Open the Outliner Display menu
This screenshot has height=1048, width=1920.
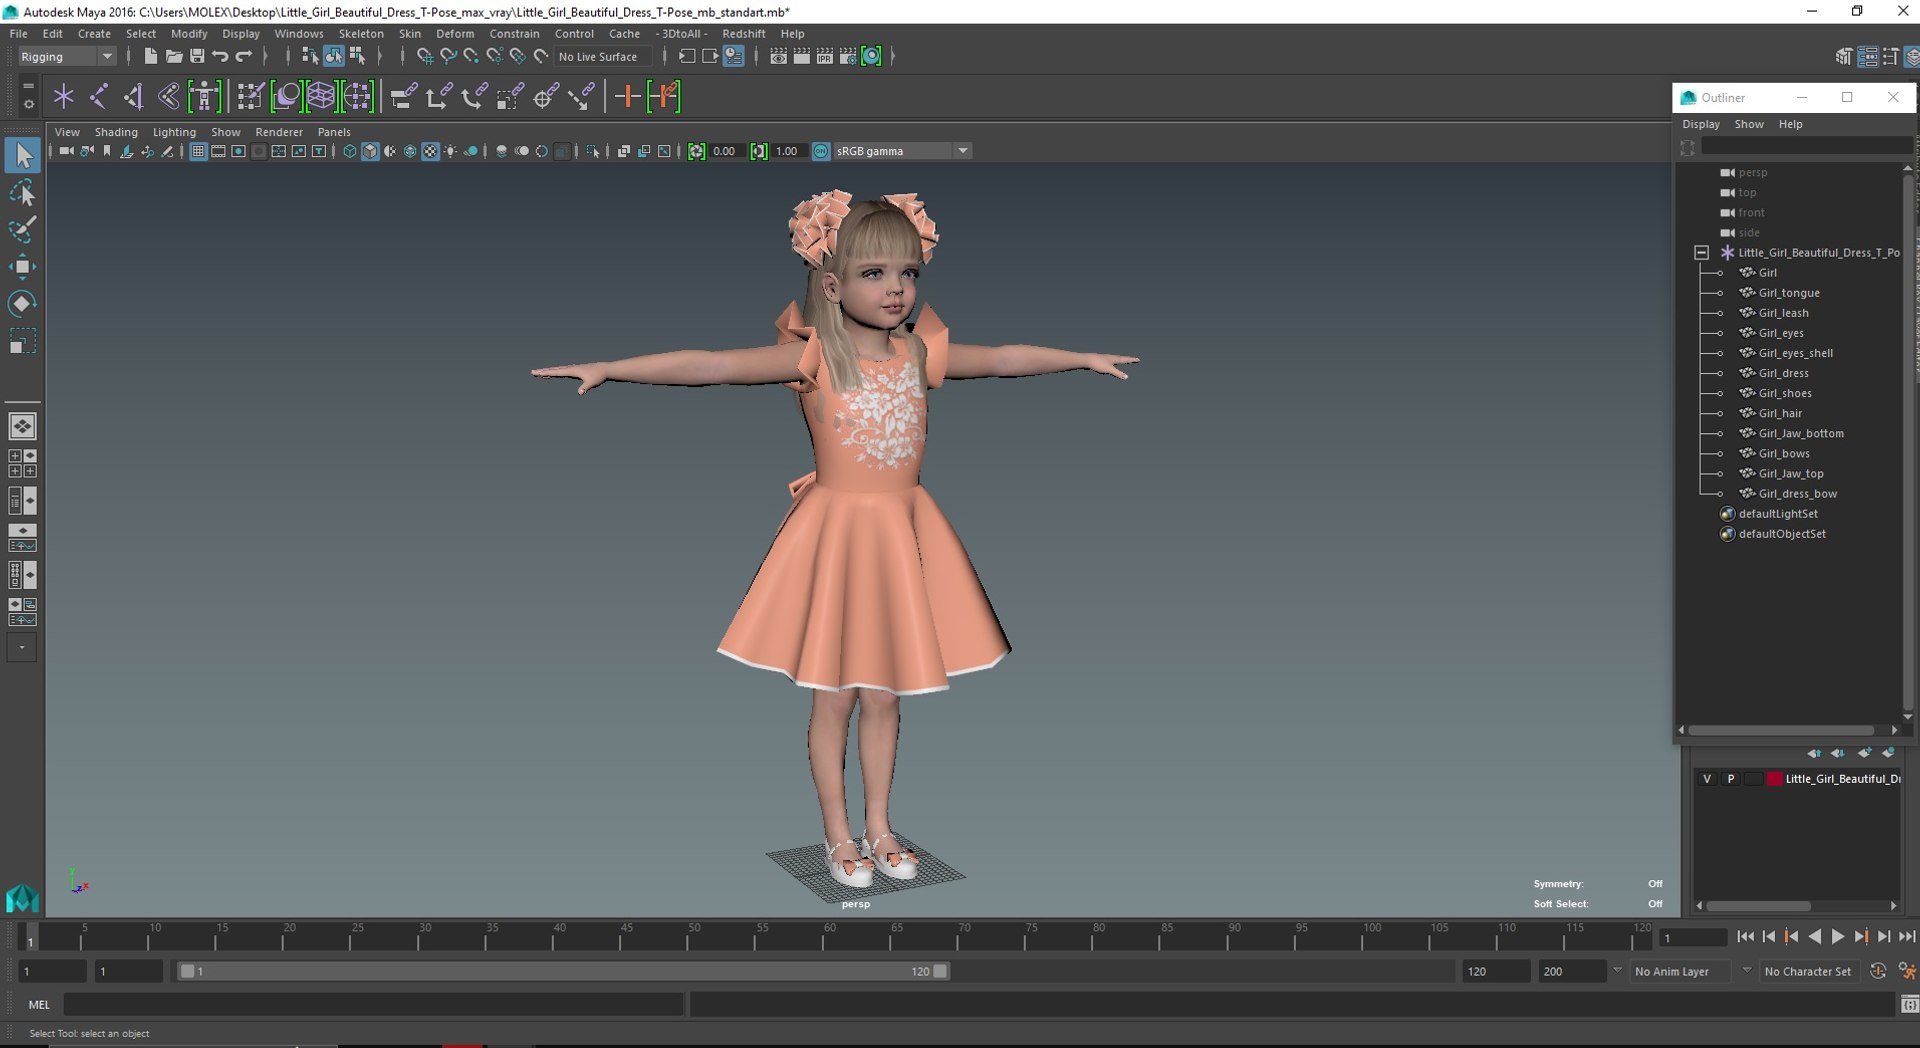pyautogui.click(x=1700, y=124)
